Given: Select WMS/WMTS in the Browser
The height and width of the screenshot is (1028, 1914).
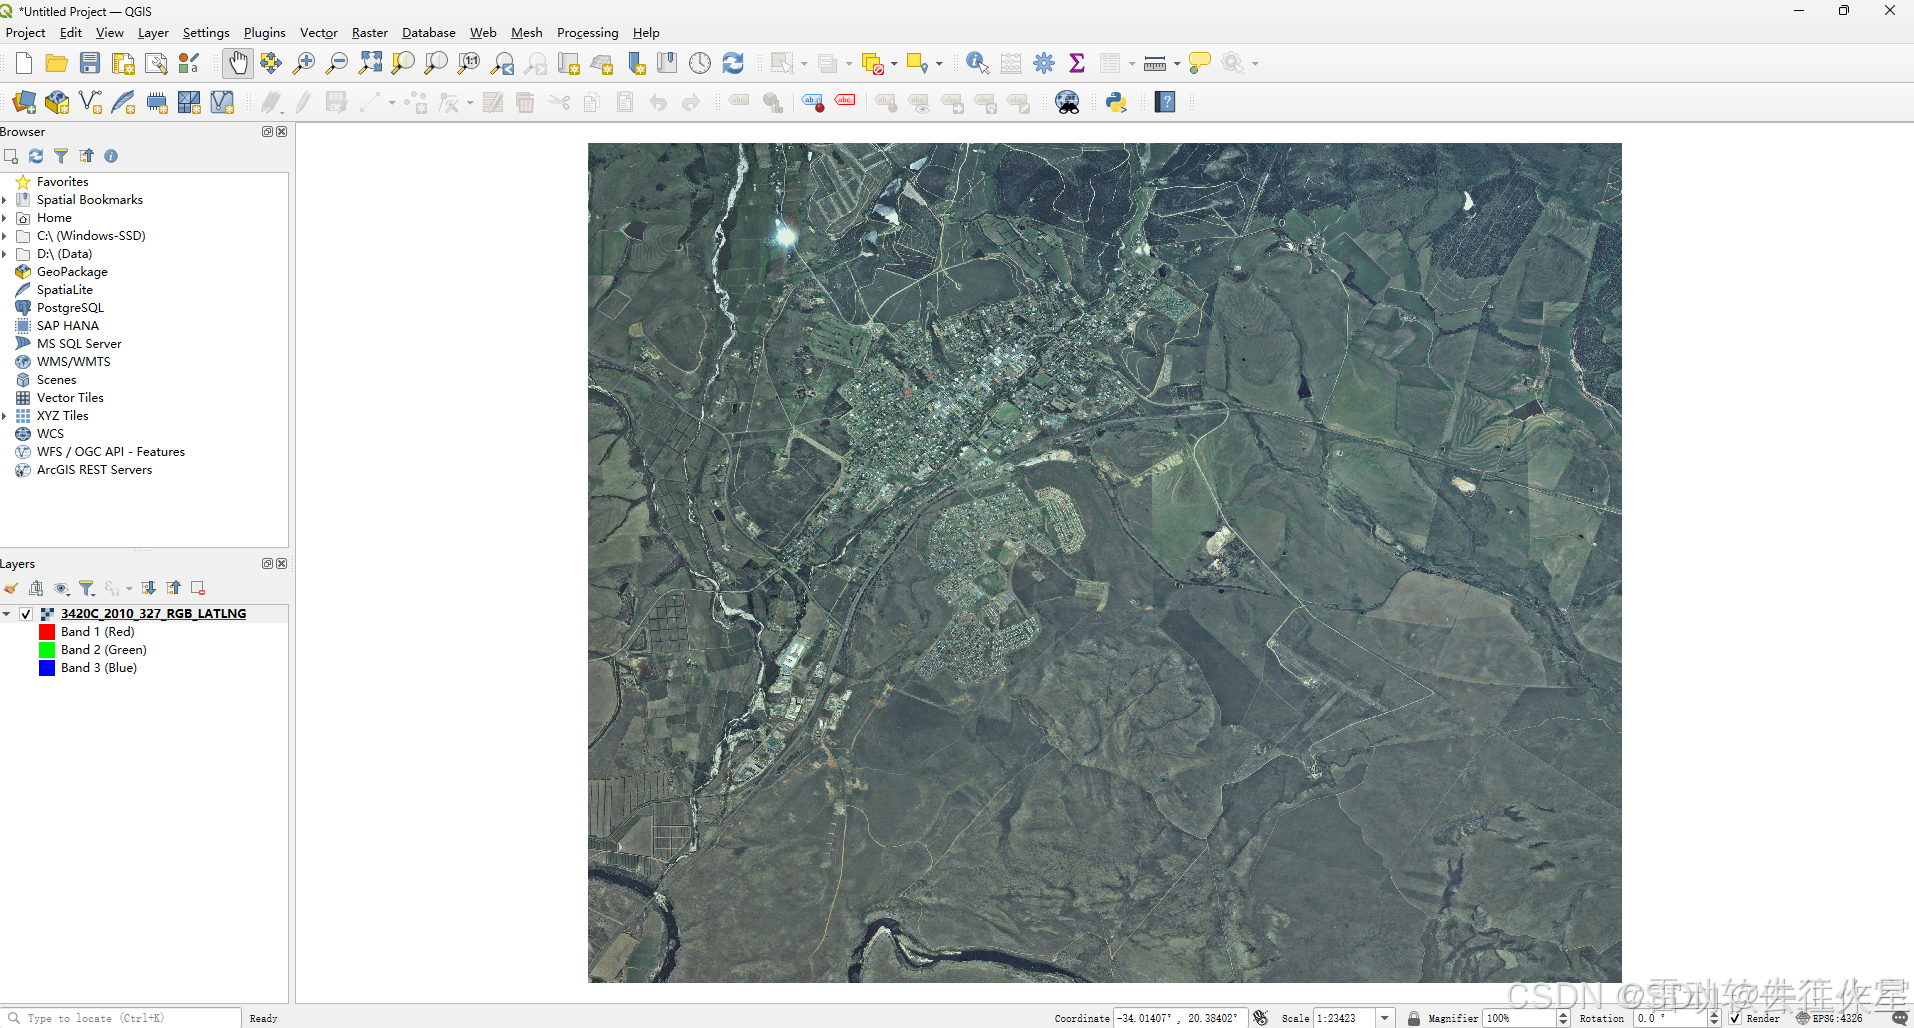Looking at the screenshot, I should click(x=74, y=362).
